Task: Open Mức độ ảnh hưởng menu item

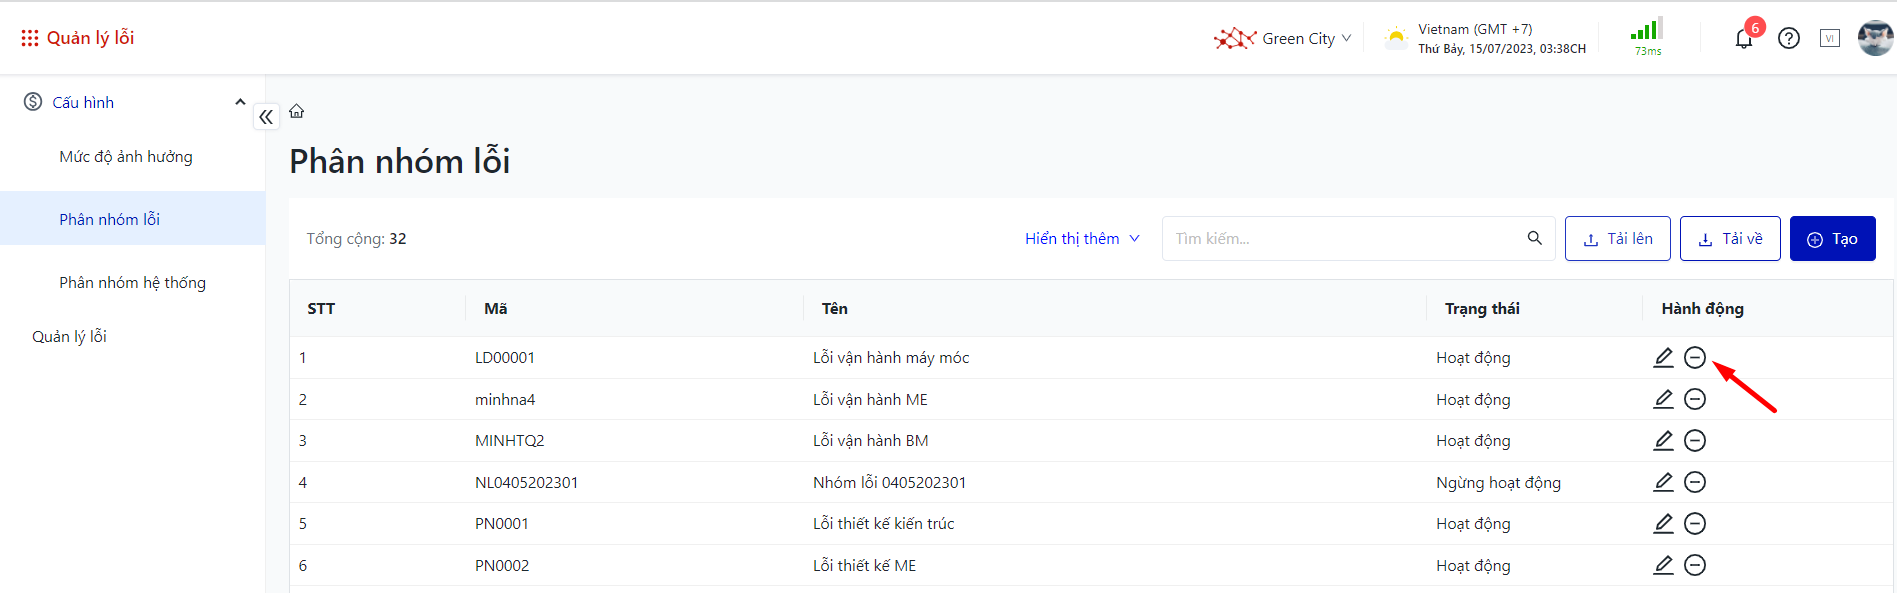Action: click(x=126, y=157)
